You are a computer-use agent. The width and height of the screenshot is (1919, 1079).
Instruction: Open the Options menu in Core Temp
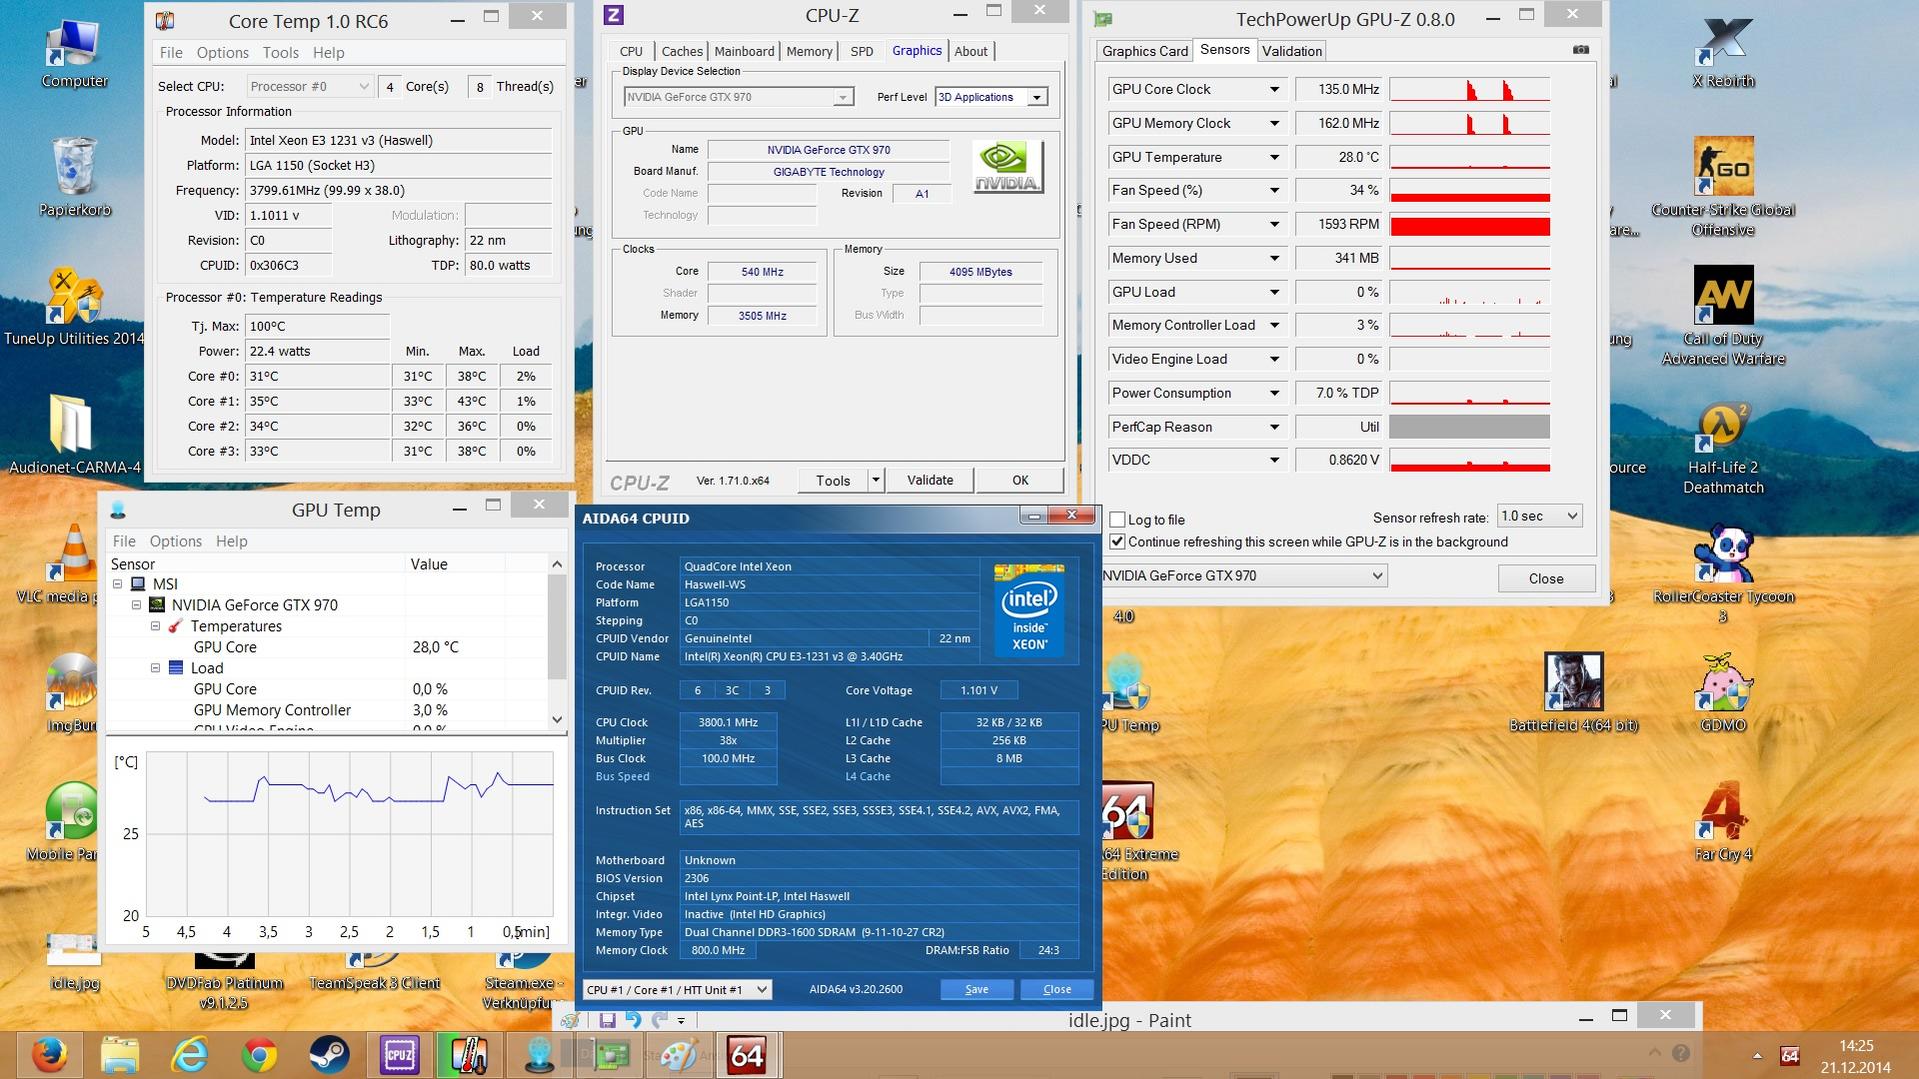click(x=222, y=53)
